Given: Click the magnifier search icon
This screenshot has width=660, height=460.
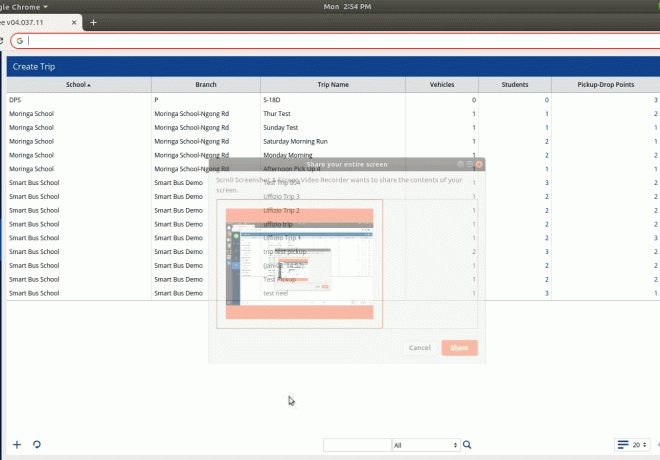Looking at the screenshot, I should click(x=467, y=445).
